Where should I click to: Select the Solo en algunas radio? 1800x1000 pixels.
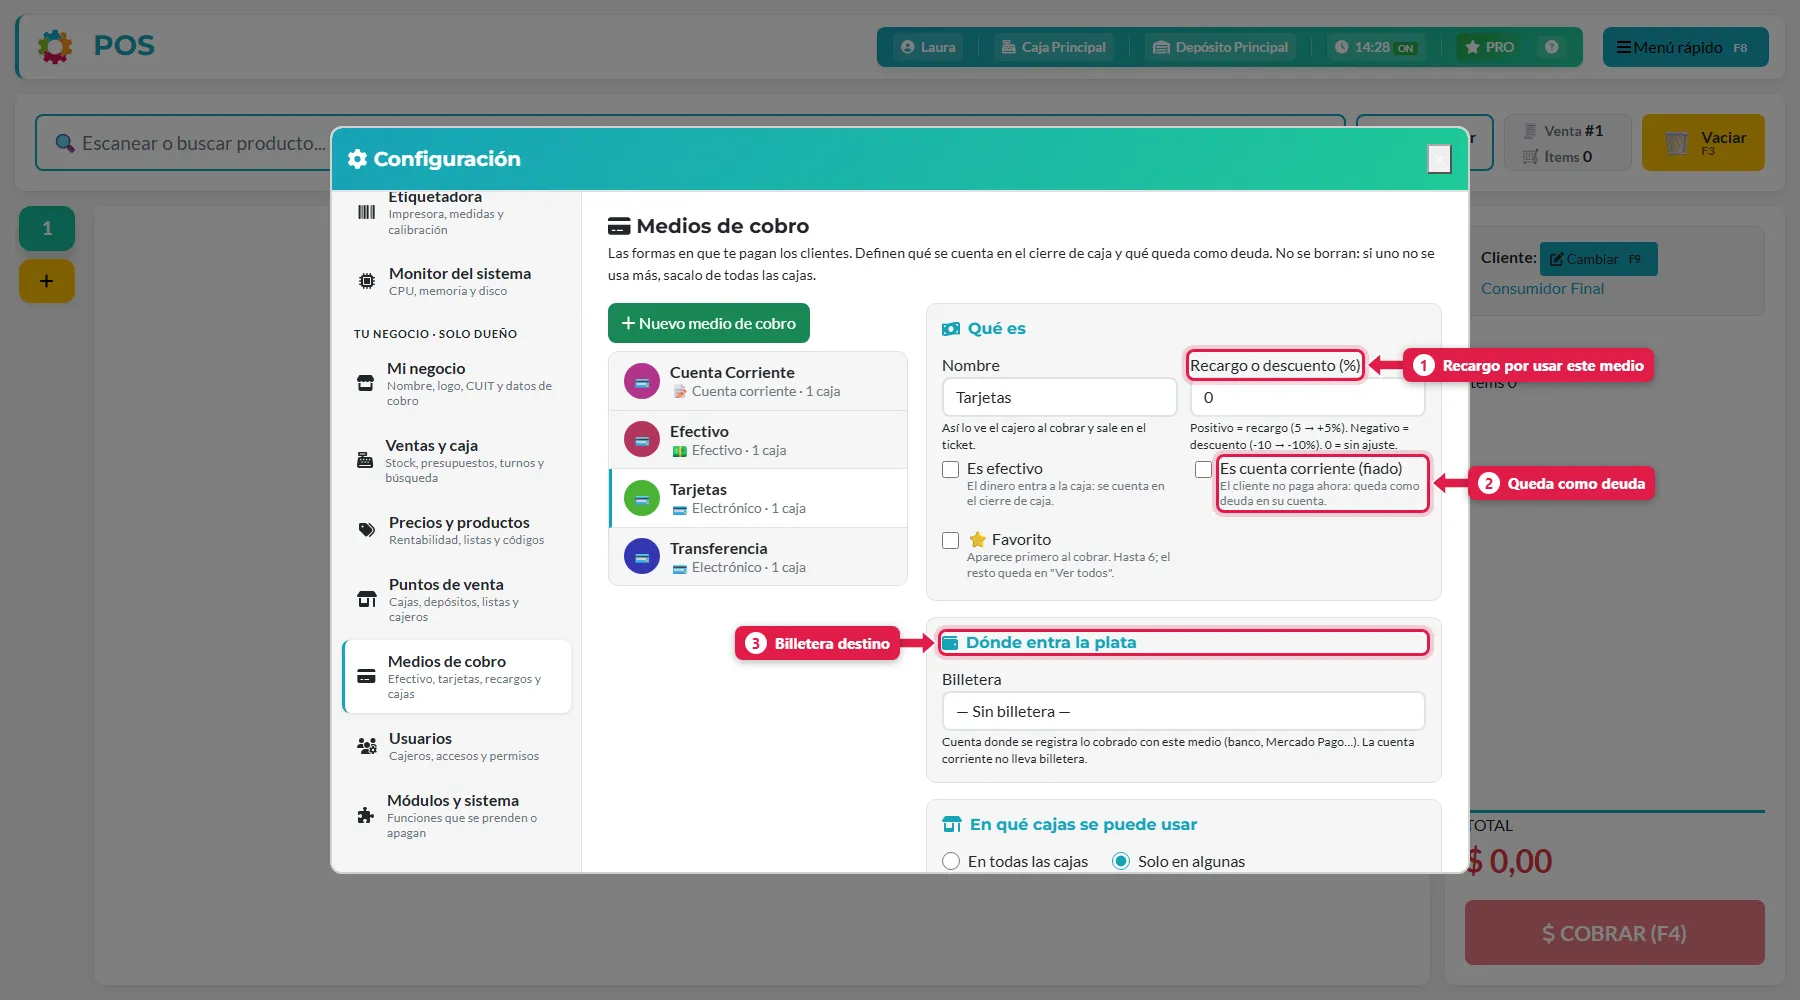click(x=1121, y=861)
